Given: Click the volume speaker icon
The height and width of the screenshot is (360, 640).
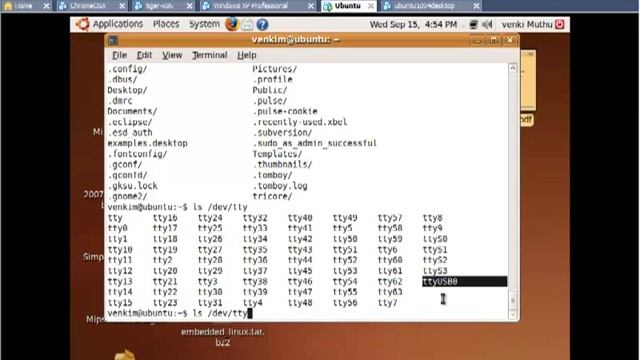Looking at the screenshot, I should tap(487, 24).
